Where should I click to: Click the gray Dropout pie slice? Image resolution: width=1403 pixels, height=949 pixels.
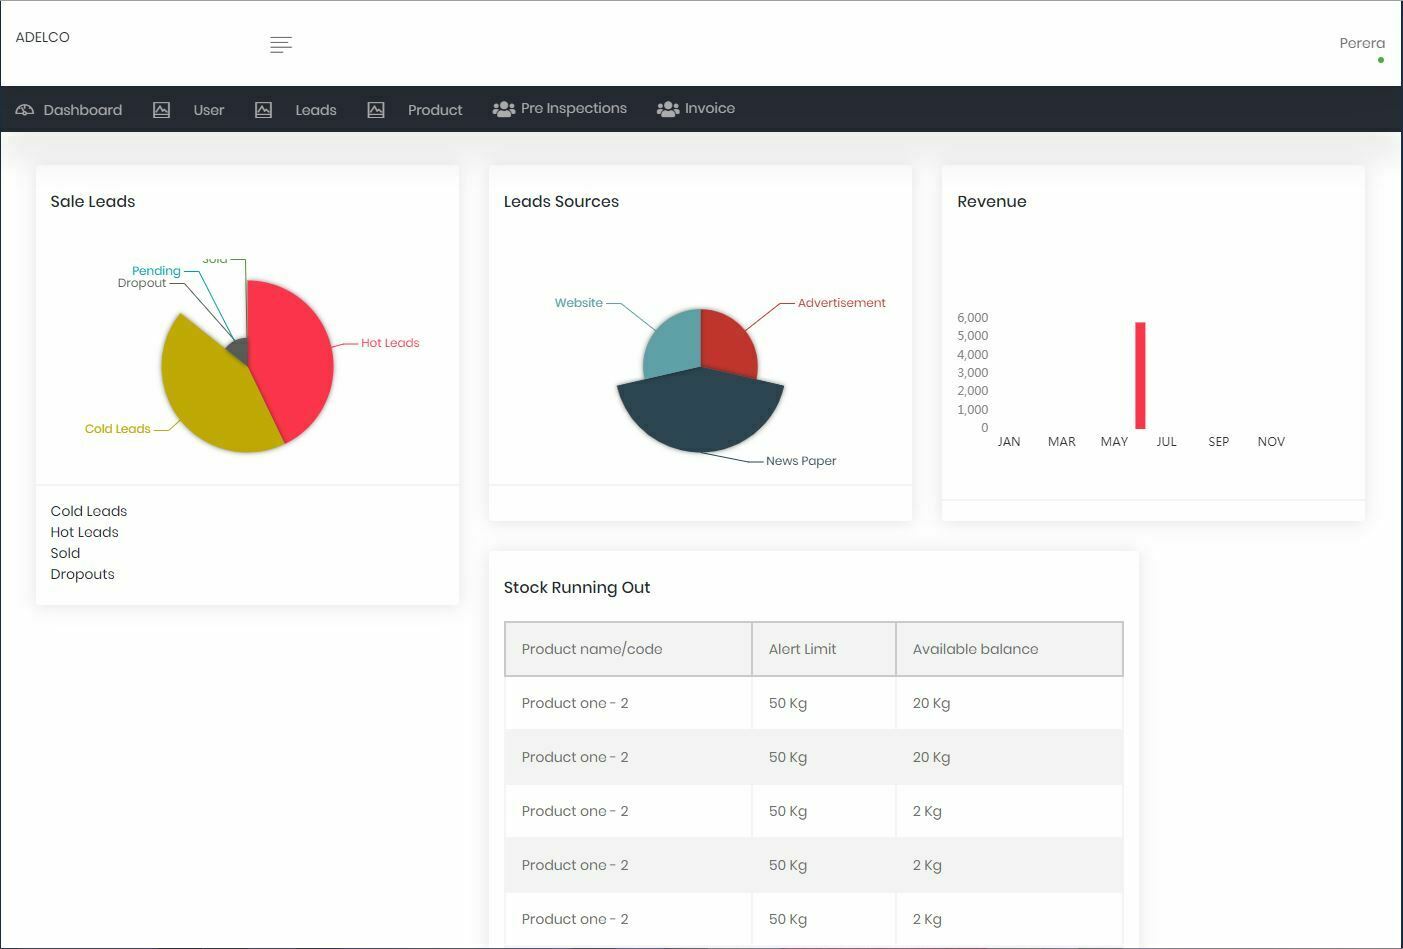[x=238, y=351]
